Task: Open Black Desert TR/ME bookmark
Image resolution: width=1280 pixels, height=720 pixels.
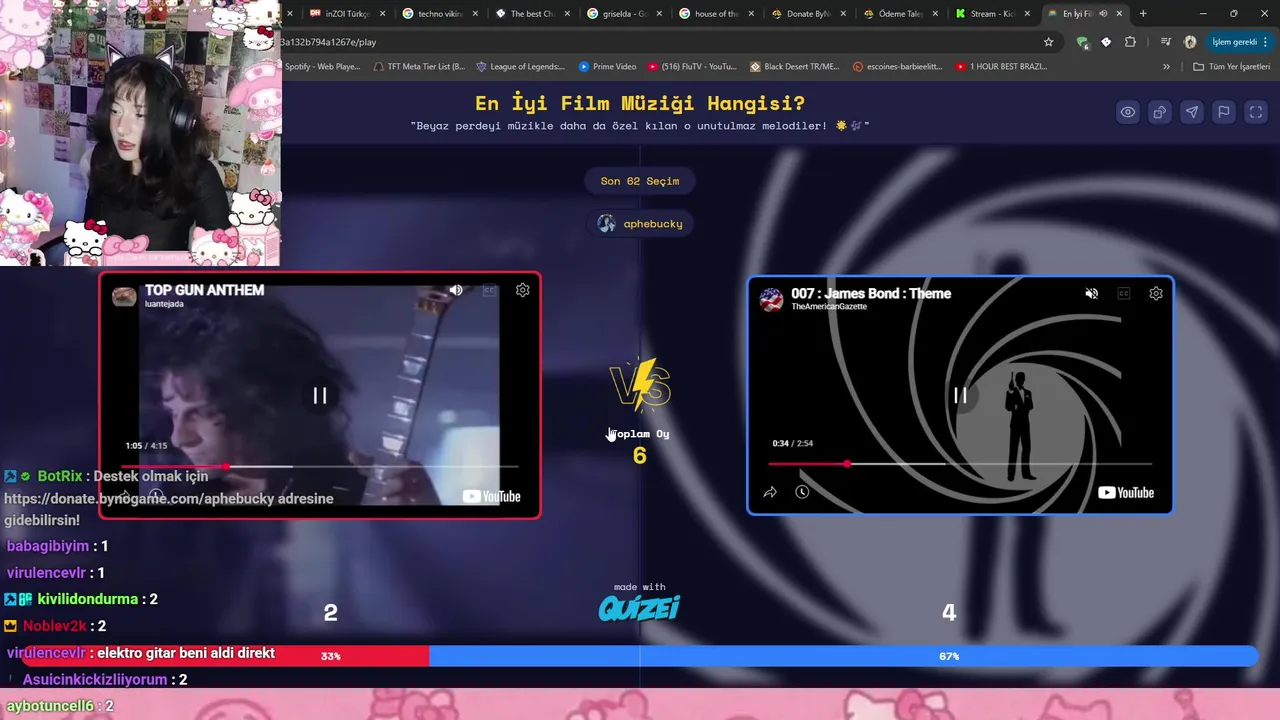Action: [x=794, y=66]
